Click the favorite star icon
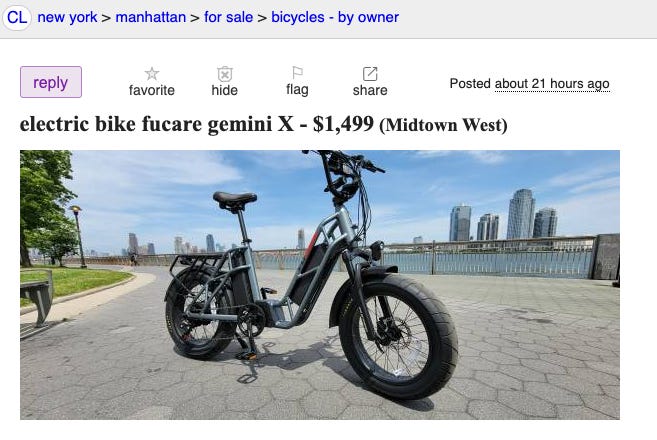This screenshot has width=657, height=440. pos(152,74)
